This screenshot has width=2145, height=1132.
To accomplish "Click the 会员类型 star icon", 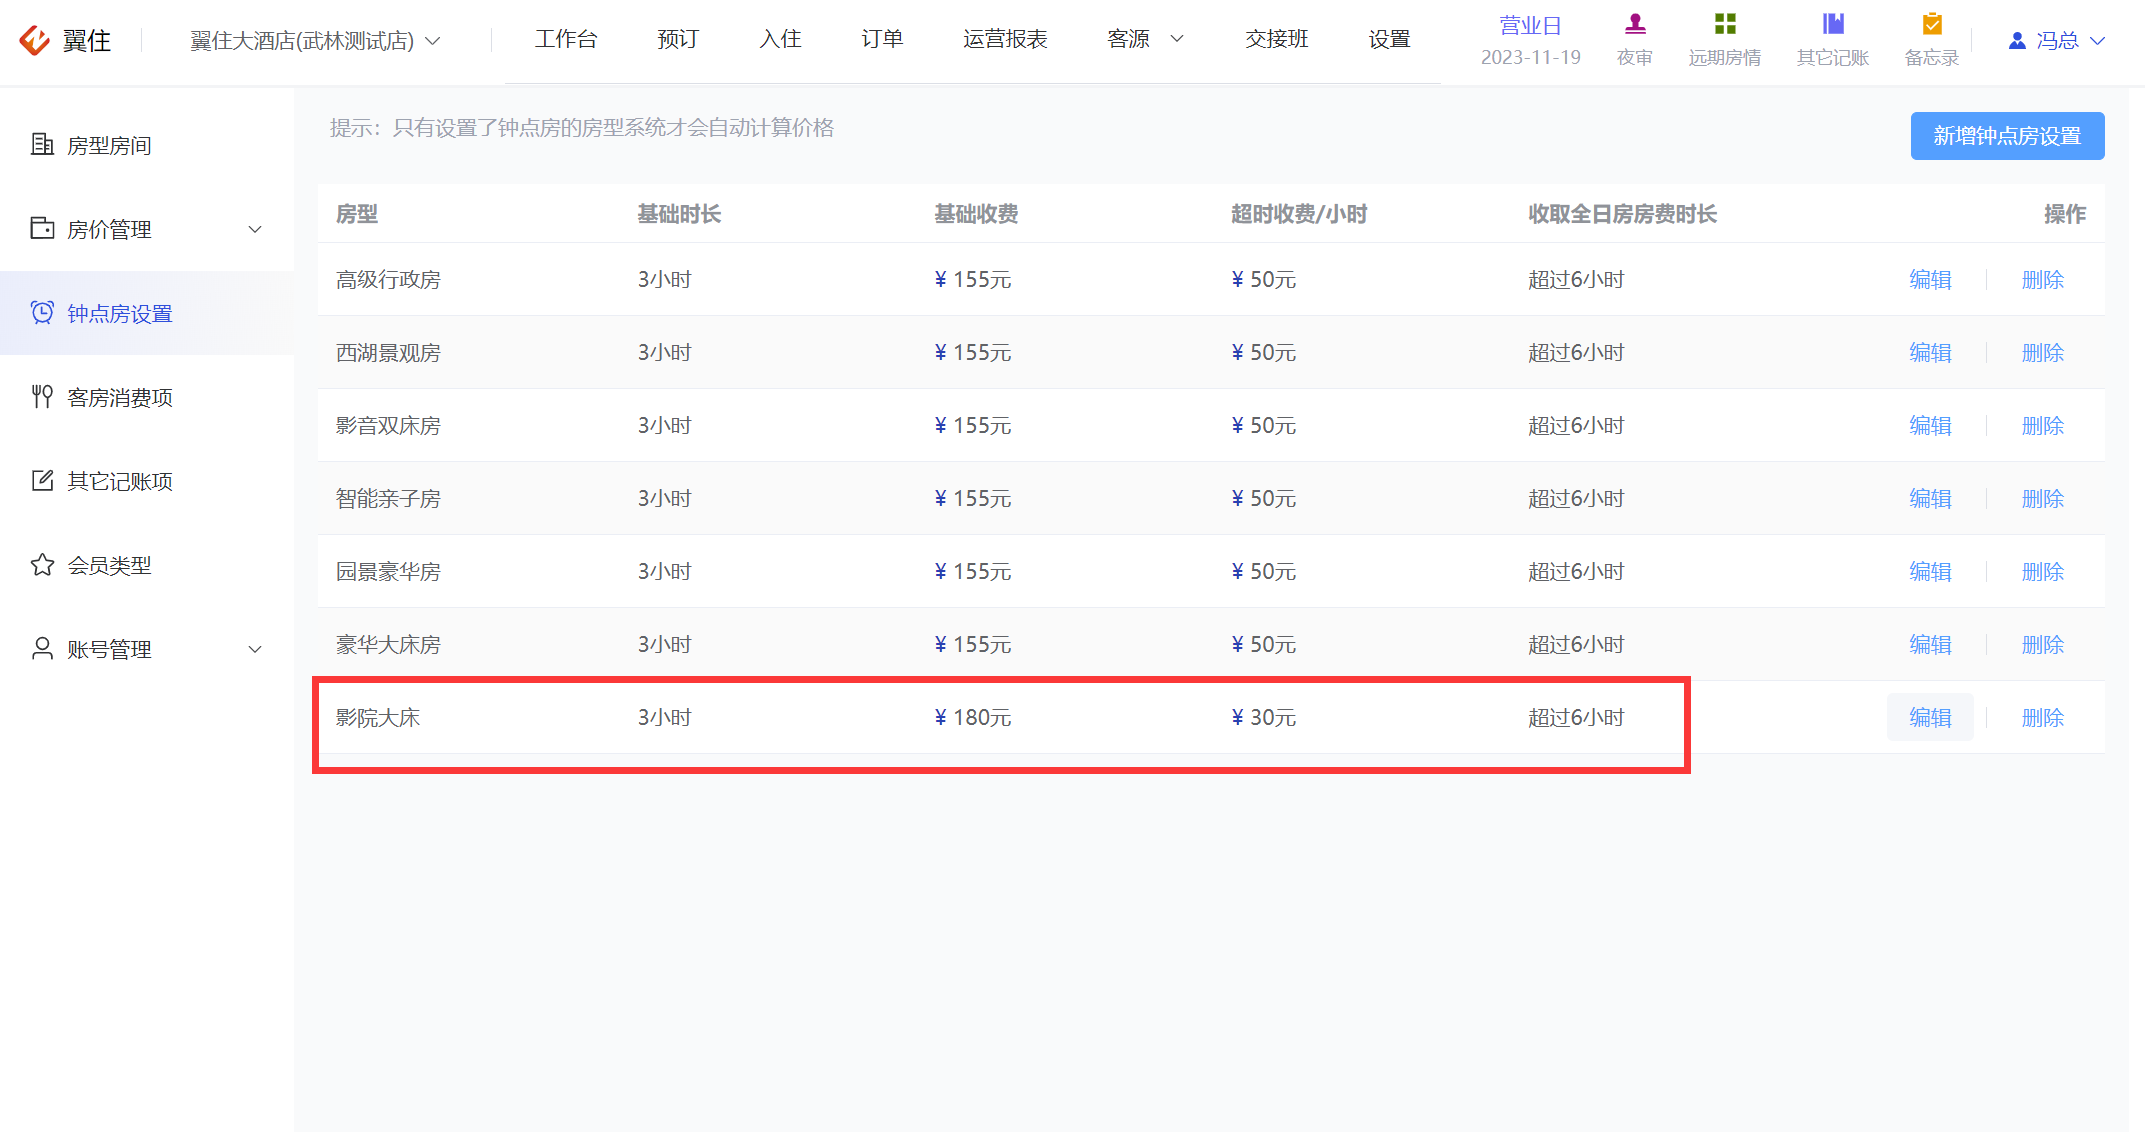I will pos(42,565).
